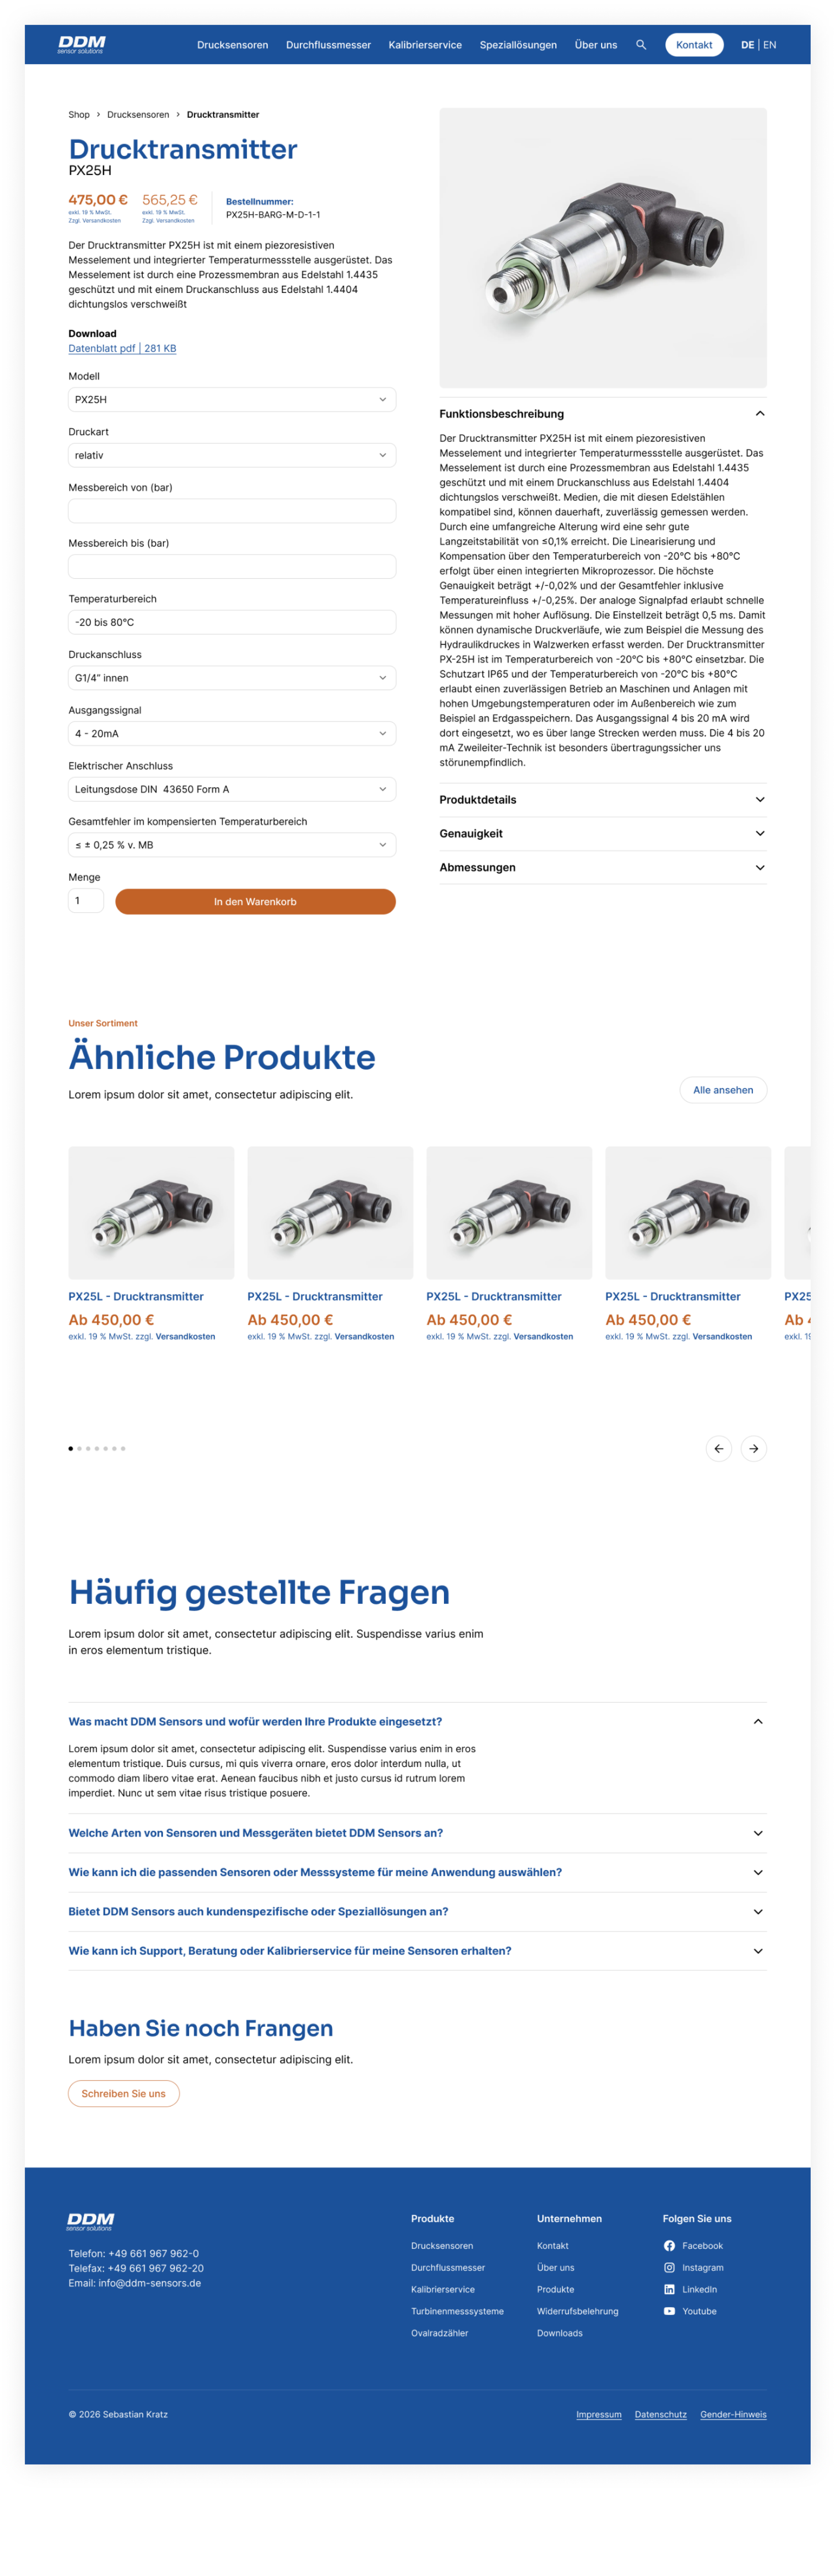The image size is (840, 2576).
Task: Open Kalibrierservice menu item
Action: pyautogui.click(x=425, y=45)
